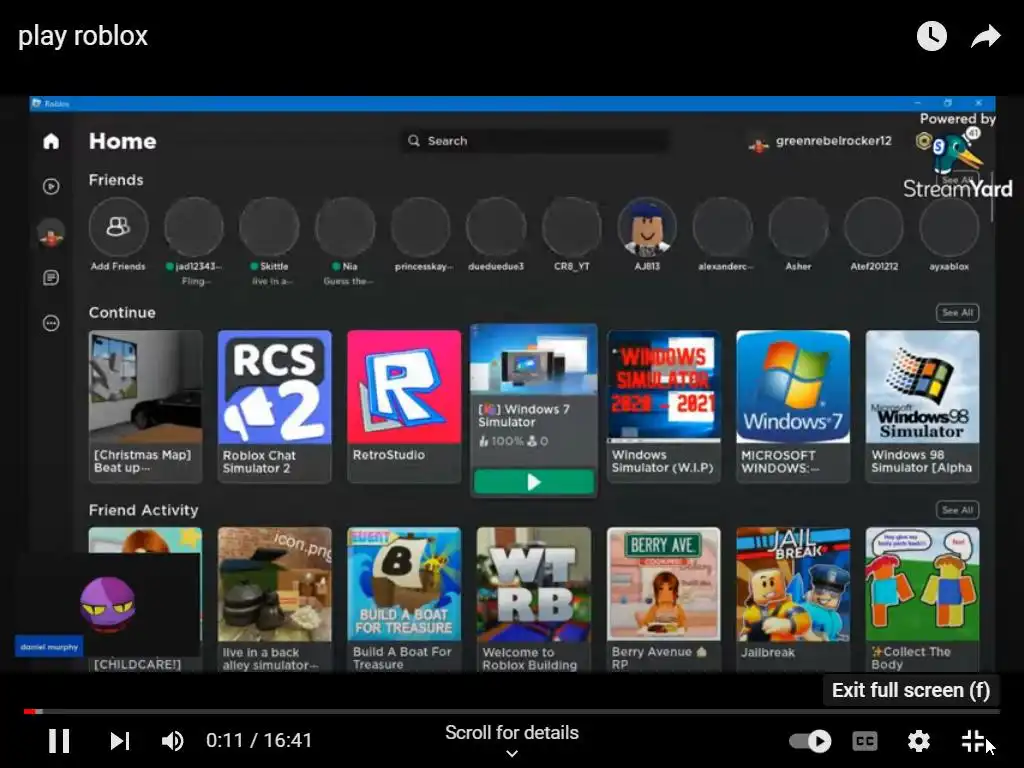Open Windows Simulator (W.I.P) game
The height and width of the screenshot is (768, 1024).
coord(664,406)
